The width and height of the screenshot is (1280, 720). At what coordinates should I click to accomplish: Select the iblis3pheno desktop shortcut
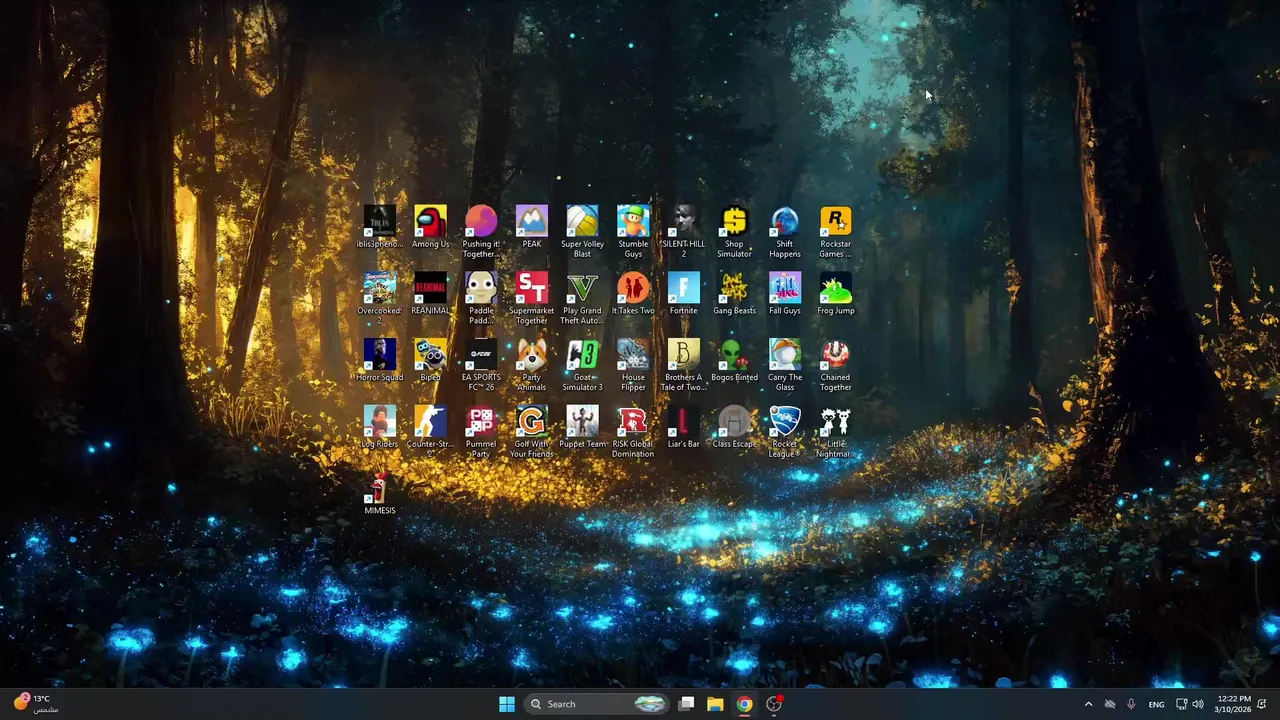point(380,228)
